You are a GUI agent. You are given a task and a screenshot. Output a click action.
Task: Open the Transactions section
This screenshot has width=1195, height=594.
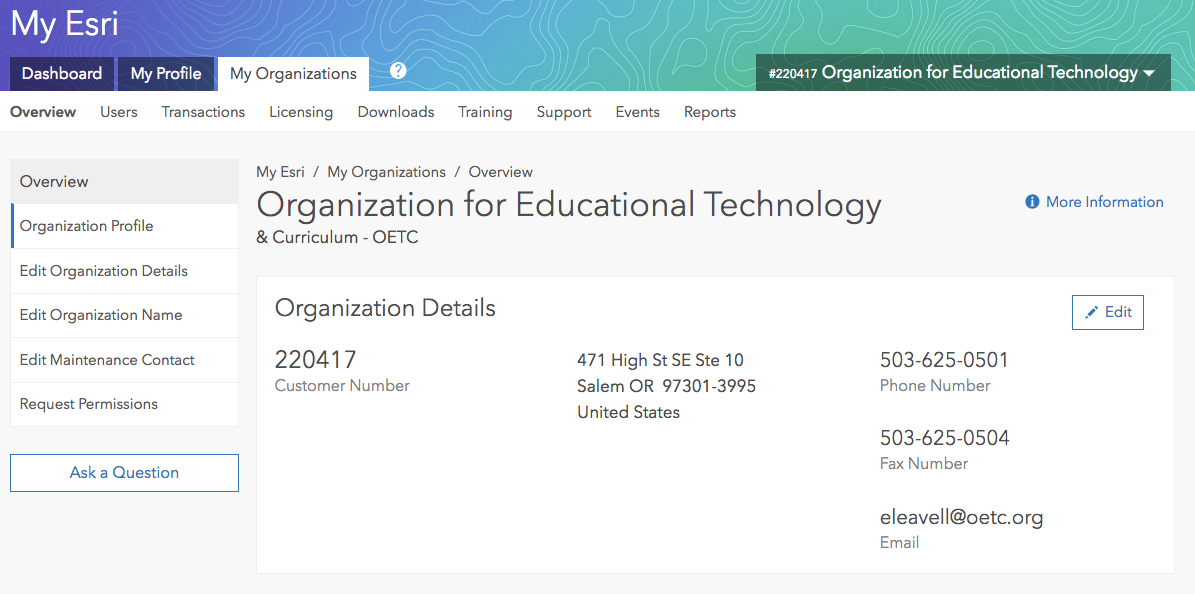[203, 112]
